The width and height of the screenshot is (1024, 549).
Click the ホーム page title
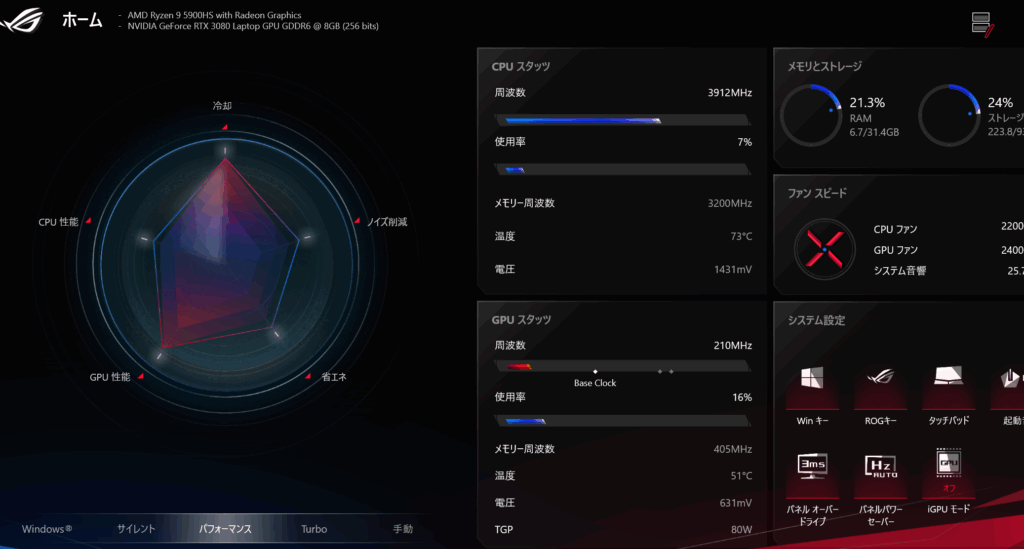82,20
